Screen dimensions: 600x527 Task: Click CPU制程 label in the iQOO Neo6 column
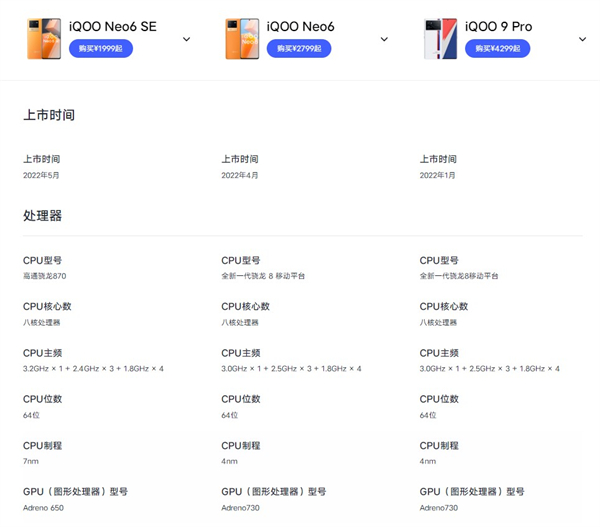[x=241, y=445]
